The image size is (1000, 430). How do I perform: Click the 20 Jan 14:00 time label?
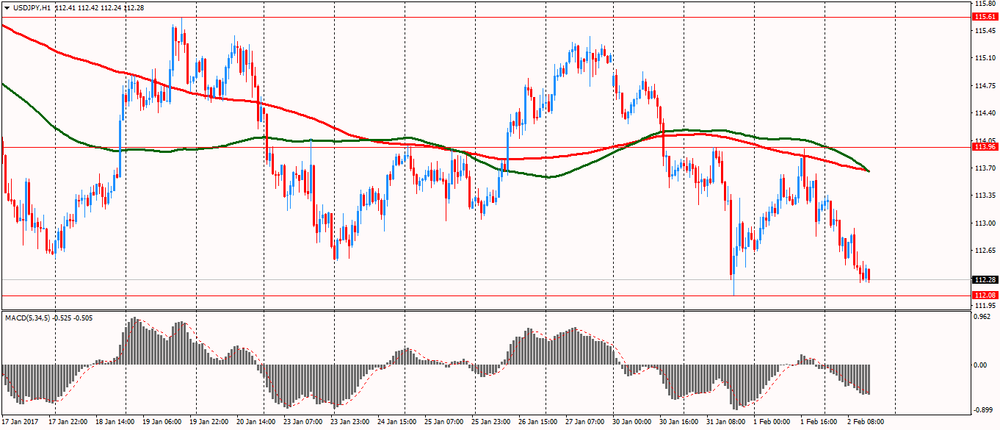[x=256, y=422]
